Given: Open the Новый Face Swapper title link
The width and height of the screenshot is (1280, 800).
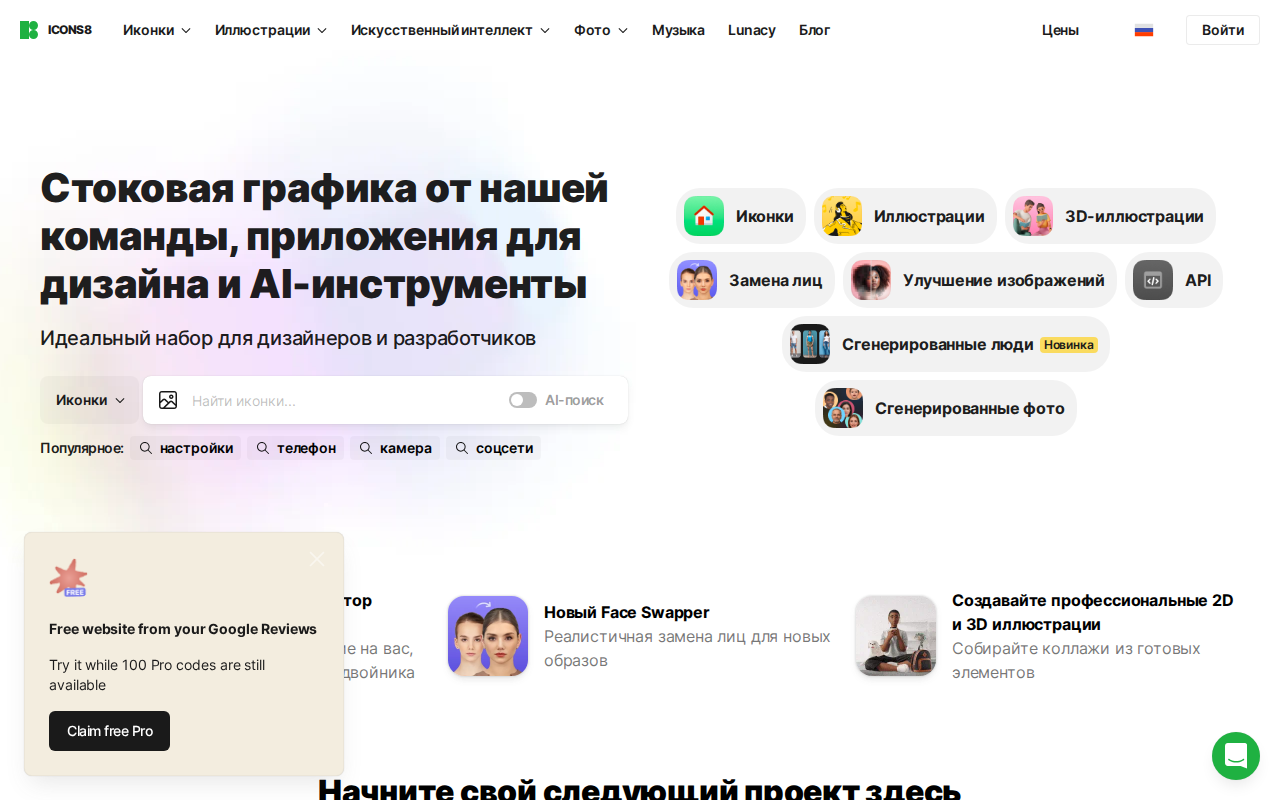Looking at the screenshot, I should pyautogui.click(x=627, y=612).
